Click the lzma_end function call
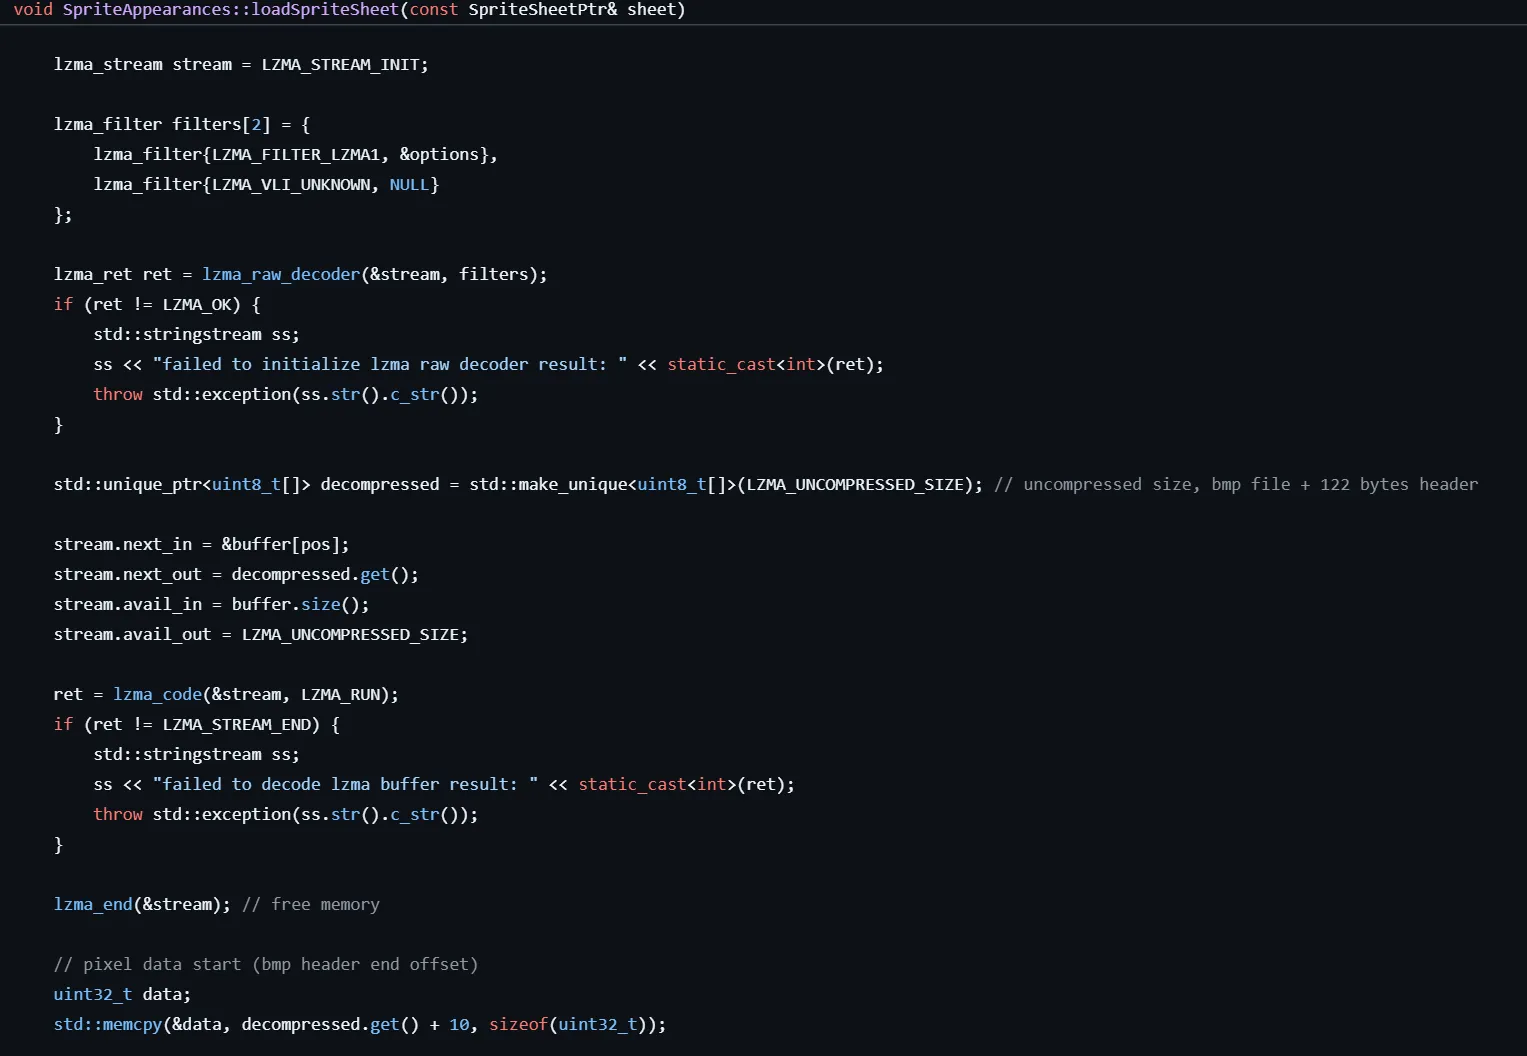Screen dimensions: 1527x1056 click(x=93, y=904)
